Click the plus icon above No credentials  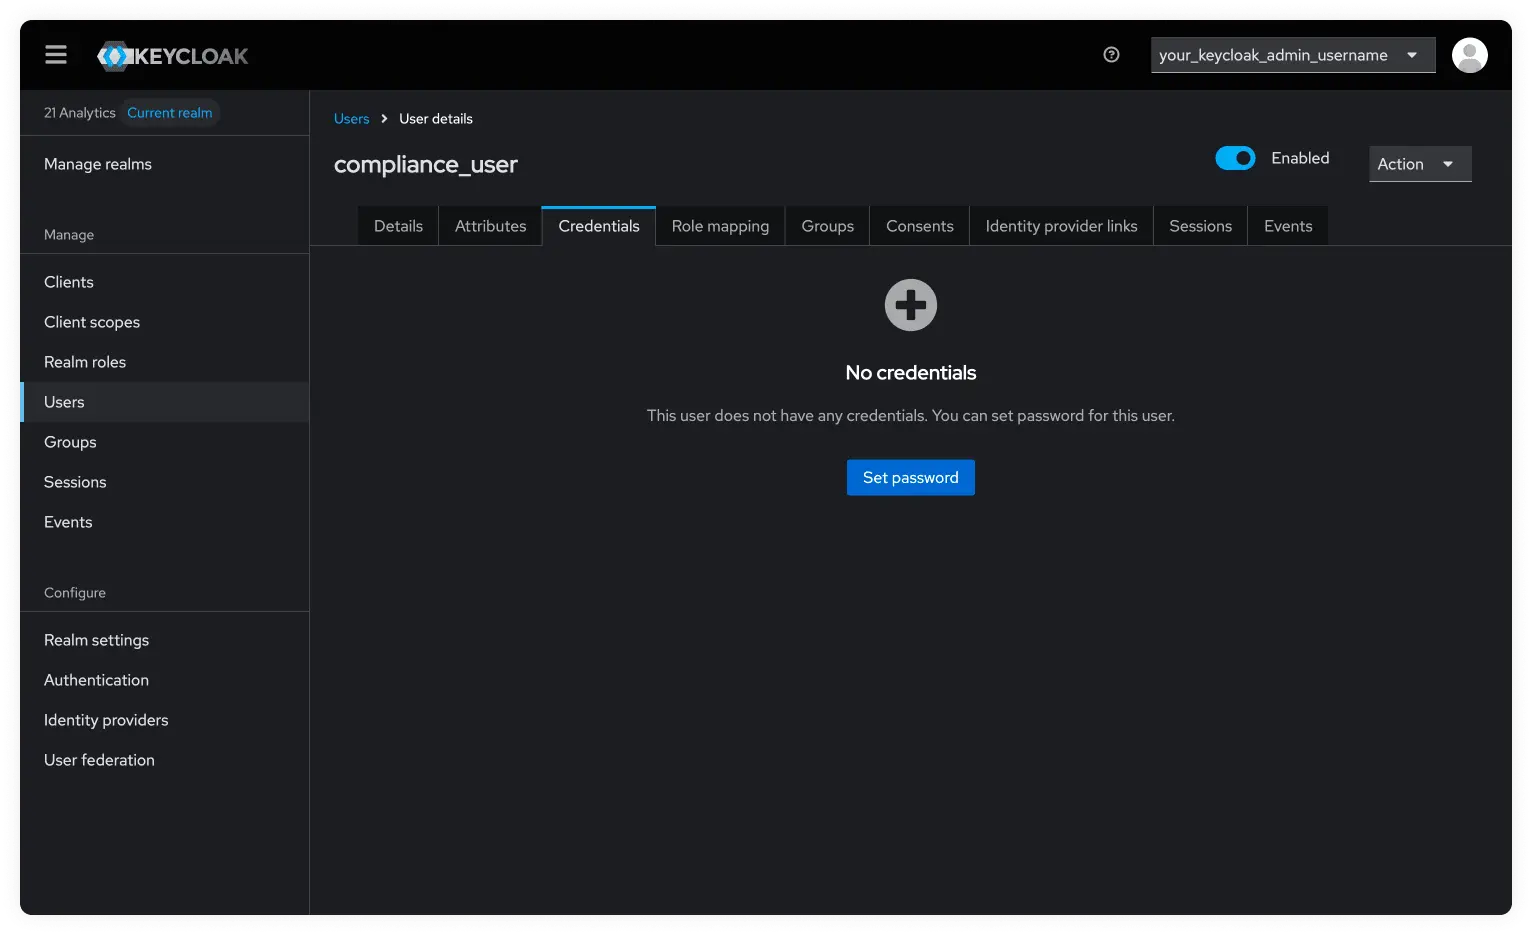pos(910,304)
